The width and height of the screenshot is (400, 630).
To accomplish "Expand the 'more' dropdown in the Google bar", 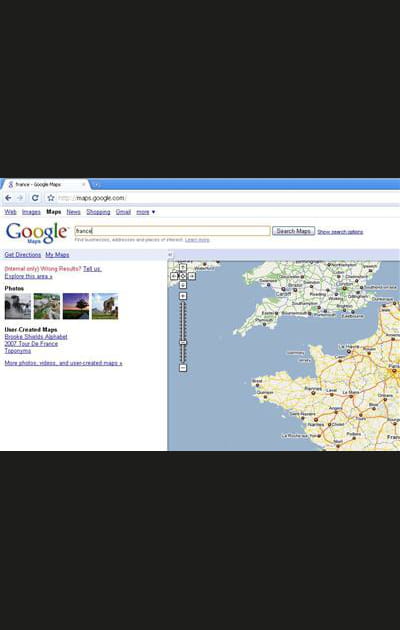I will (145, 212).
